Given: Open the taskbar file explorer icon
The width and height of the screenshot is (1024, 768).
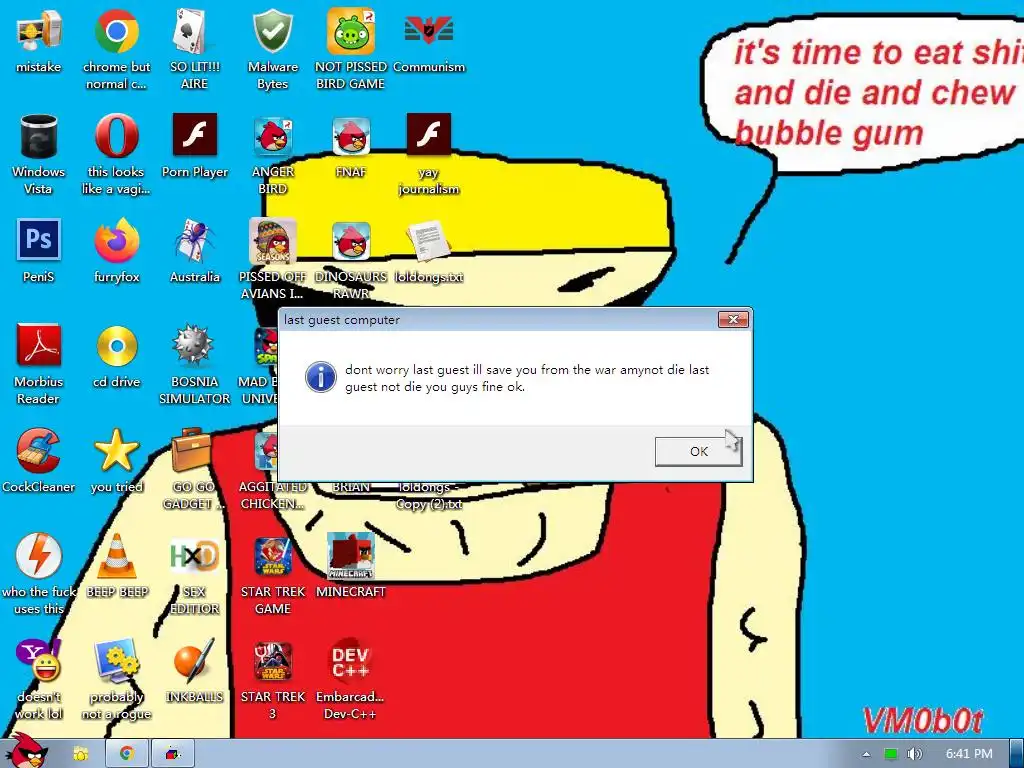Looking at the screenshot, I should click(x=80, y=754).
